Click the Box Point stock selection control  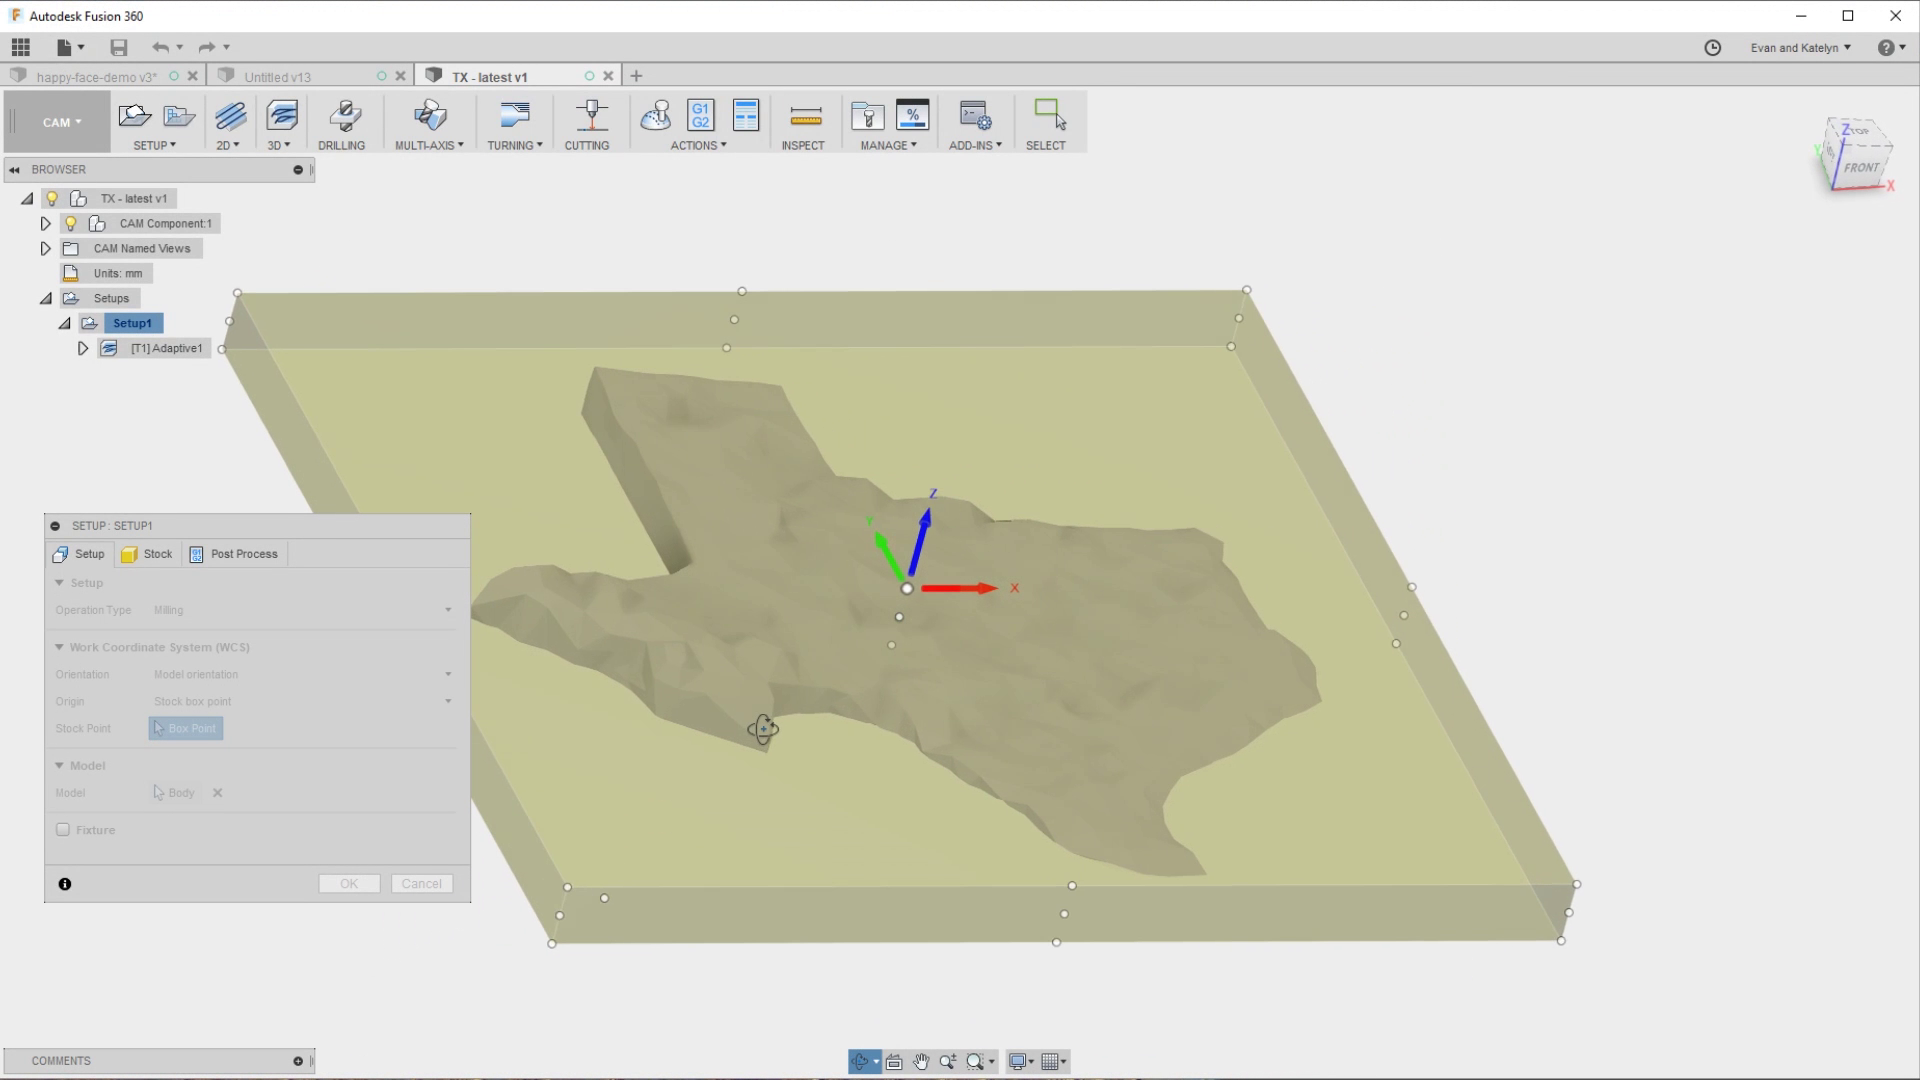point(184,728)
